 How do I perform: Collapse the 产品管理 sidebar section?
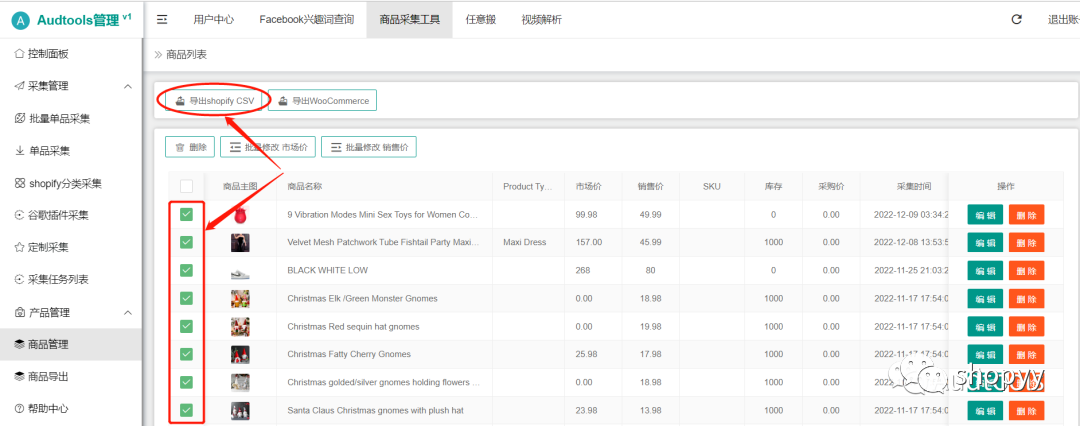point(127,312)
